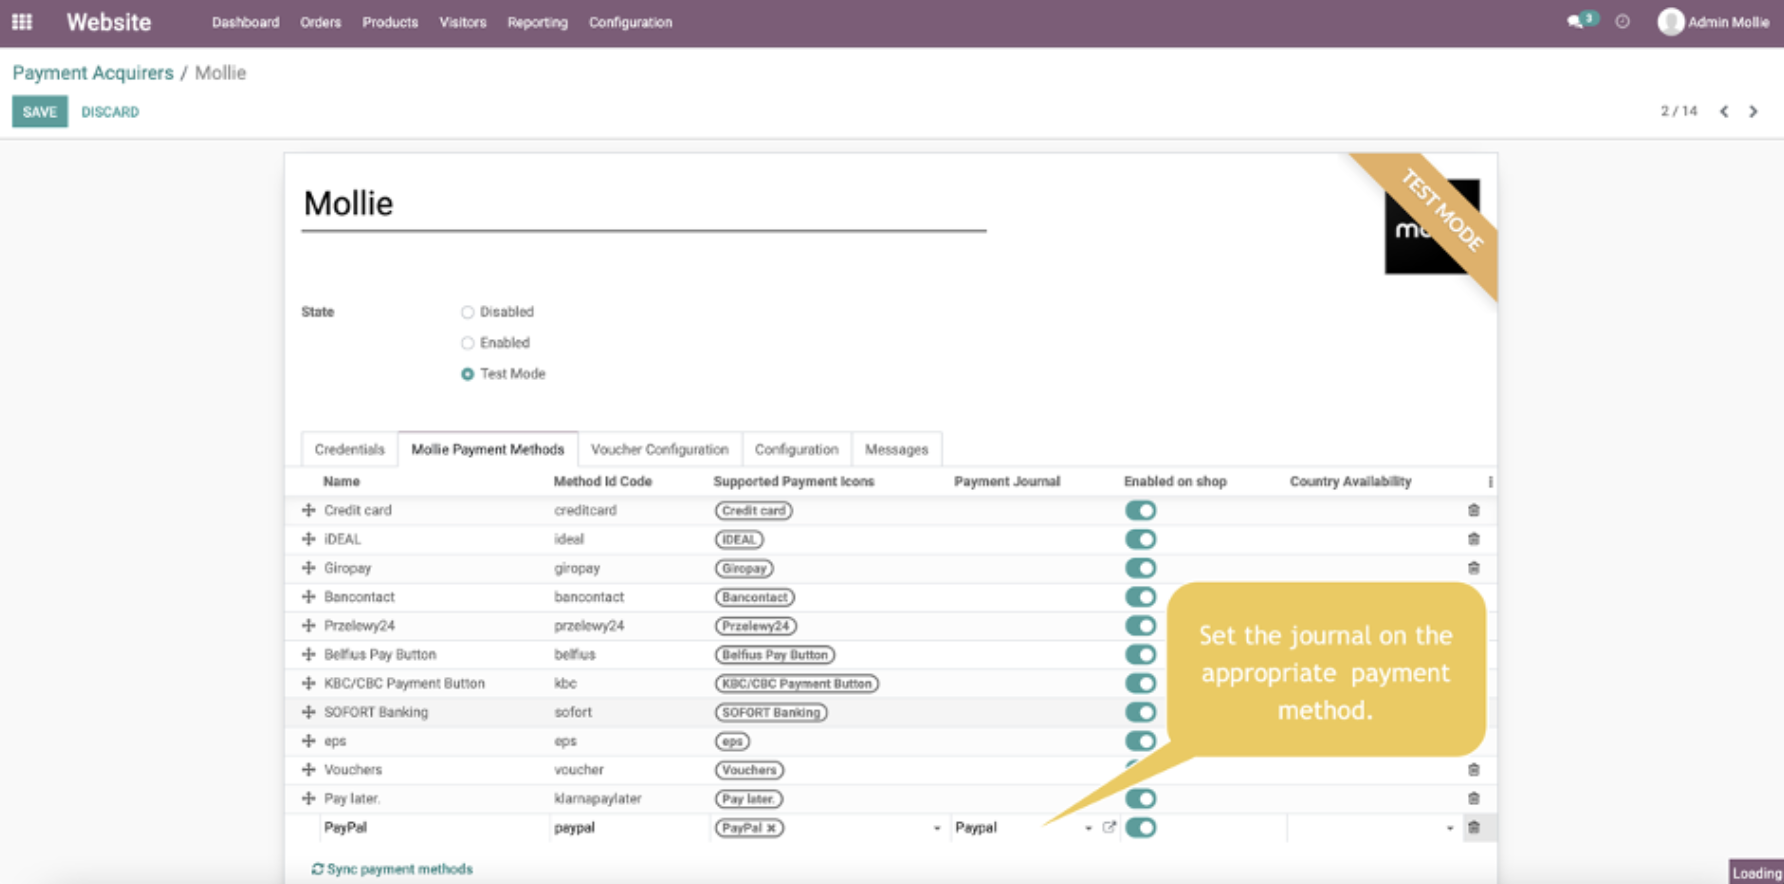Image resolution: width=1784 pixels, height=884 pixels.
Task: Toggle Belfius Pay Button enabled on shop
Action: 1140,655
